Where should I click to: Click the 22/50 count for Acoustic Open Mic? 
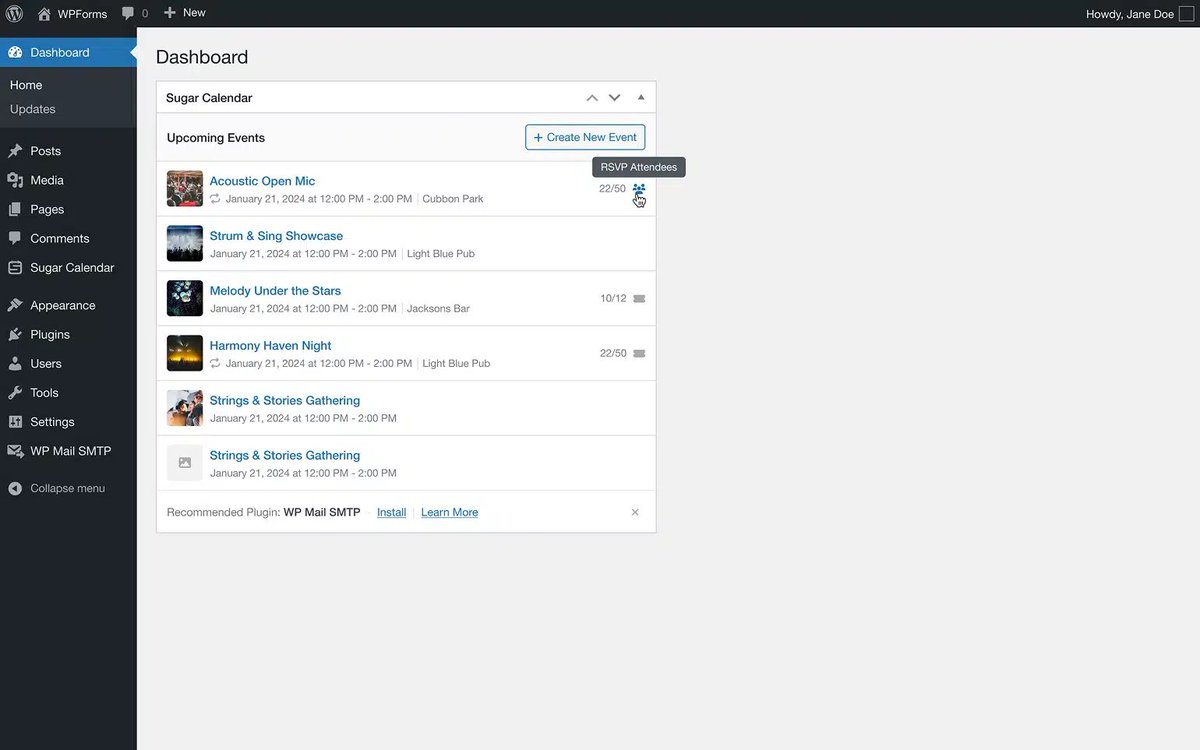pos(612,189)
